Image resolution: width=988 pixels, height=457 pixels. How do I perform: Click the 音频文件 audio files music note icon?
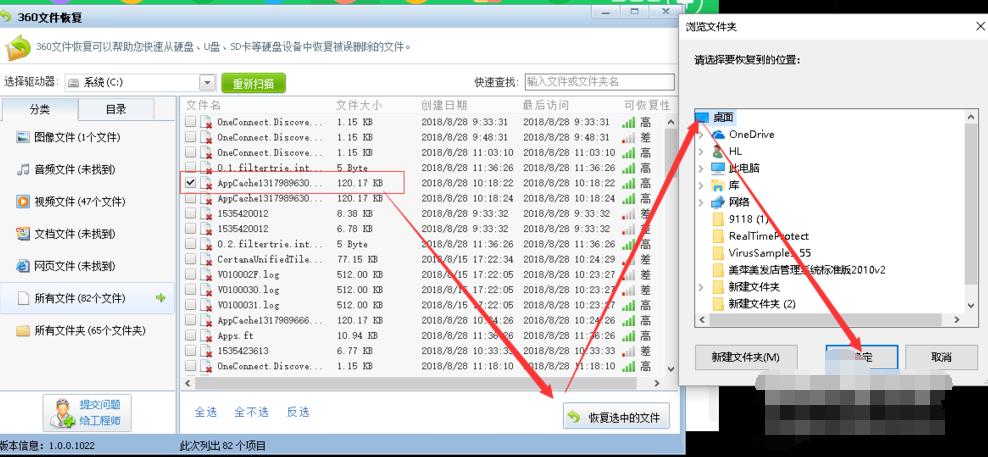click(23, 170)
